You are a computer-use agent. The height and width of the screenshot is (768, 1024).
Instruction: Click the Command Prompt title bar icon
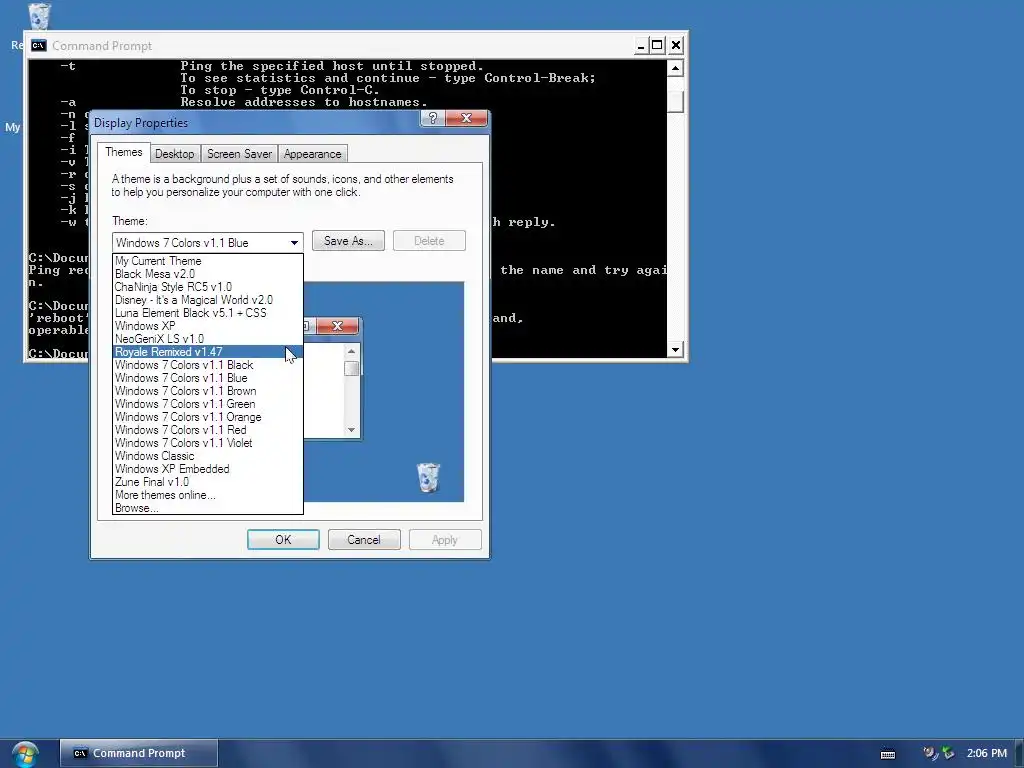click(39, 45)
